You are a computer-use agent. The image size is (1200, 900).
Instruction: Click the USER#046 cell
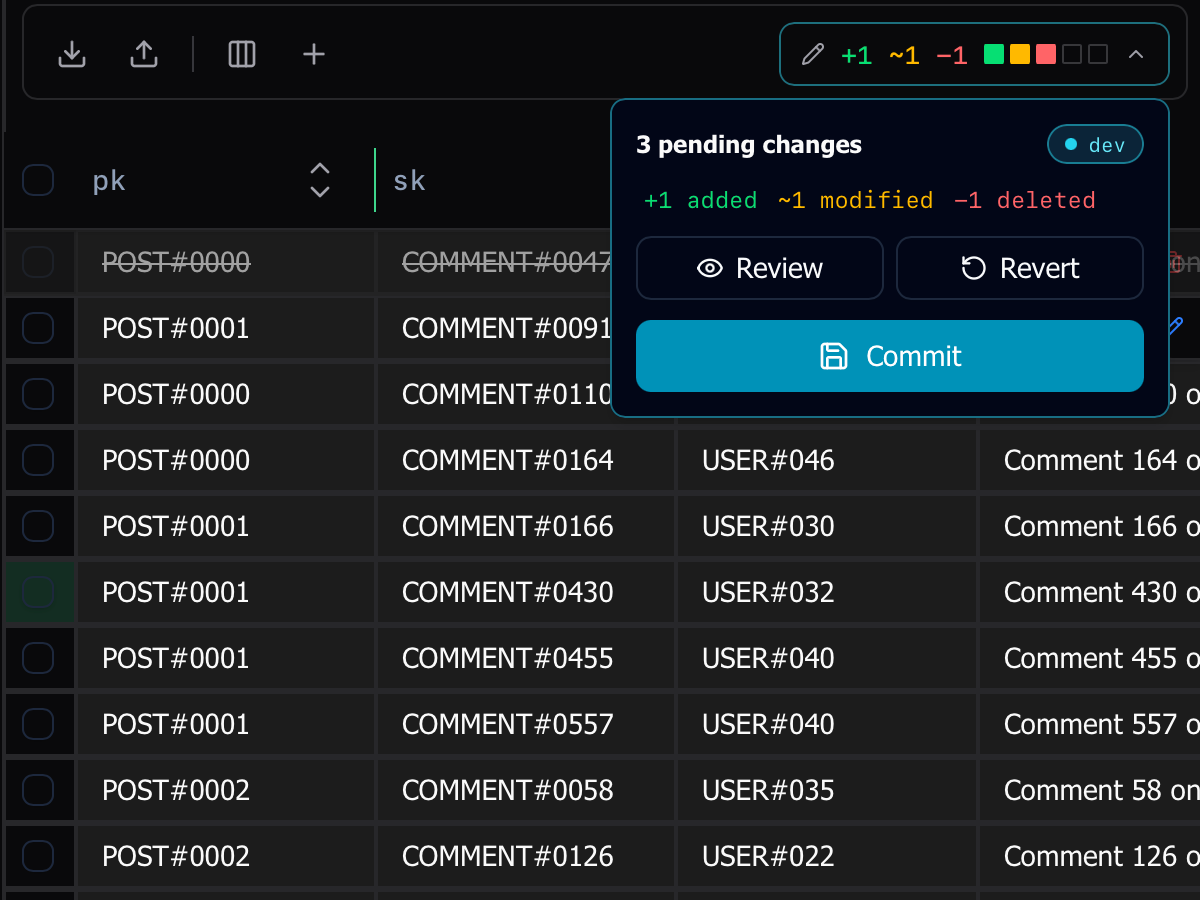tap(826, 460)
